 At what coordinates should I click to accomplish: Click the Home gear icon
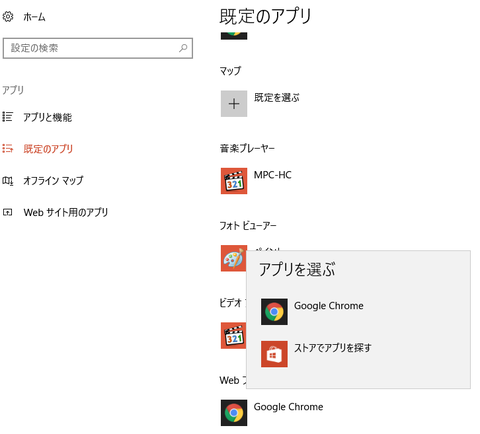[8, 17]
